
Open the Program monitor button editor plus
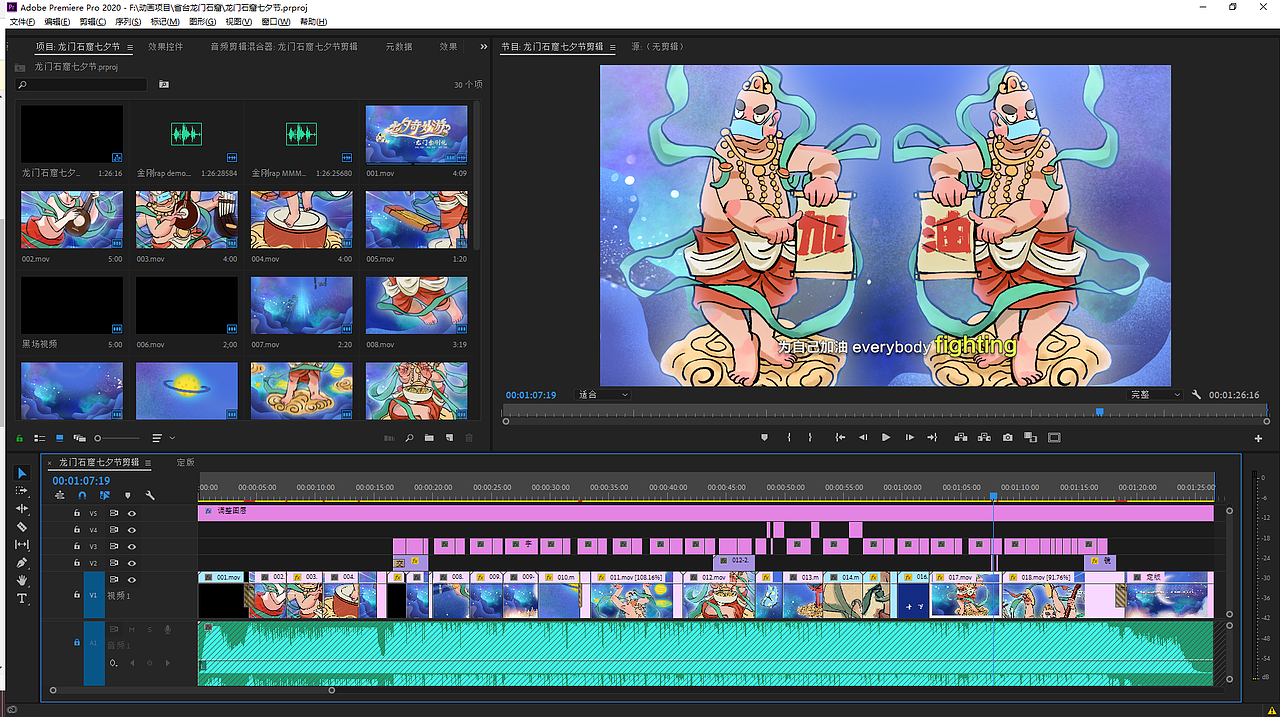(x=1259, y=438)
